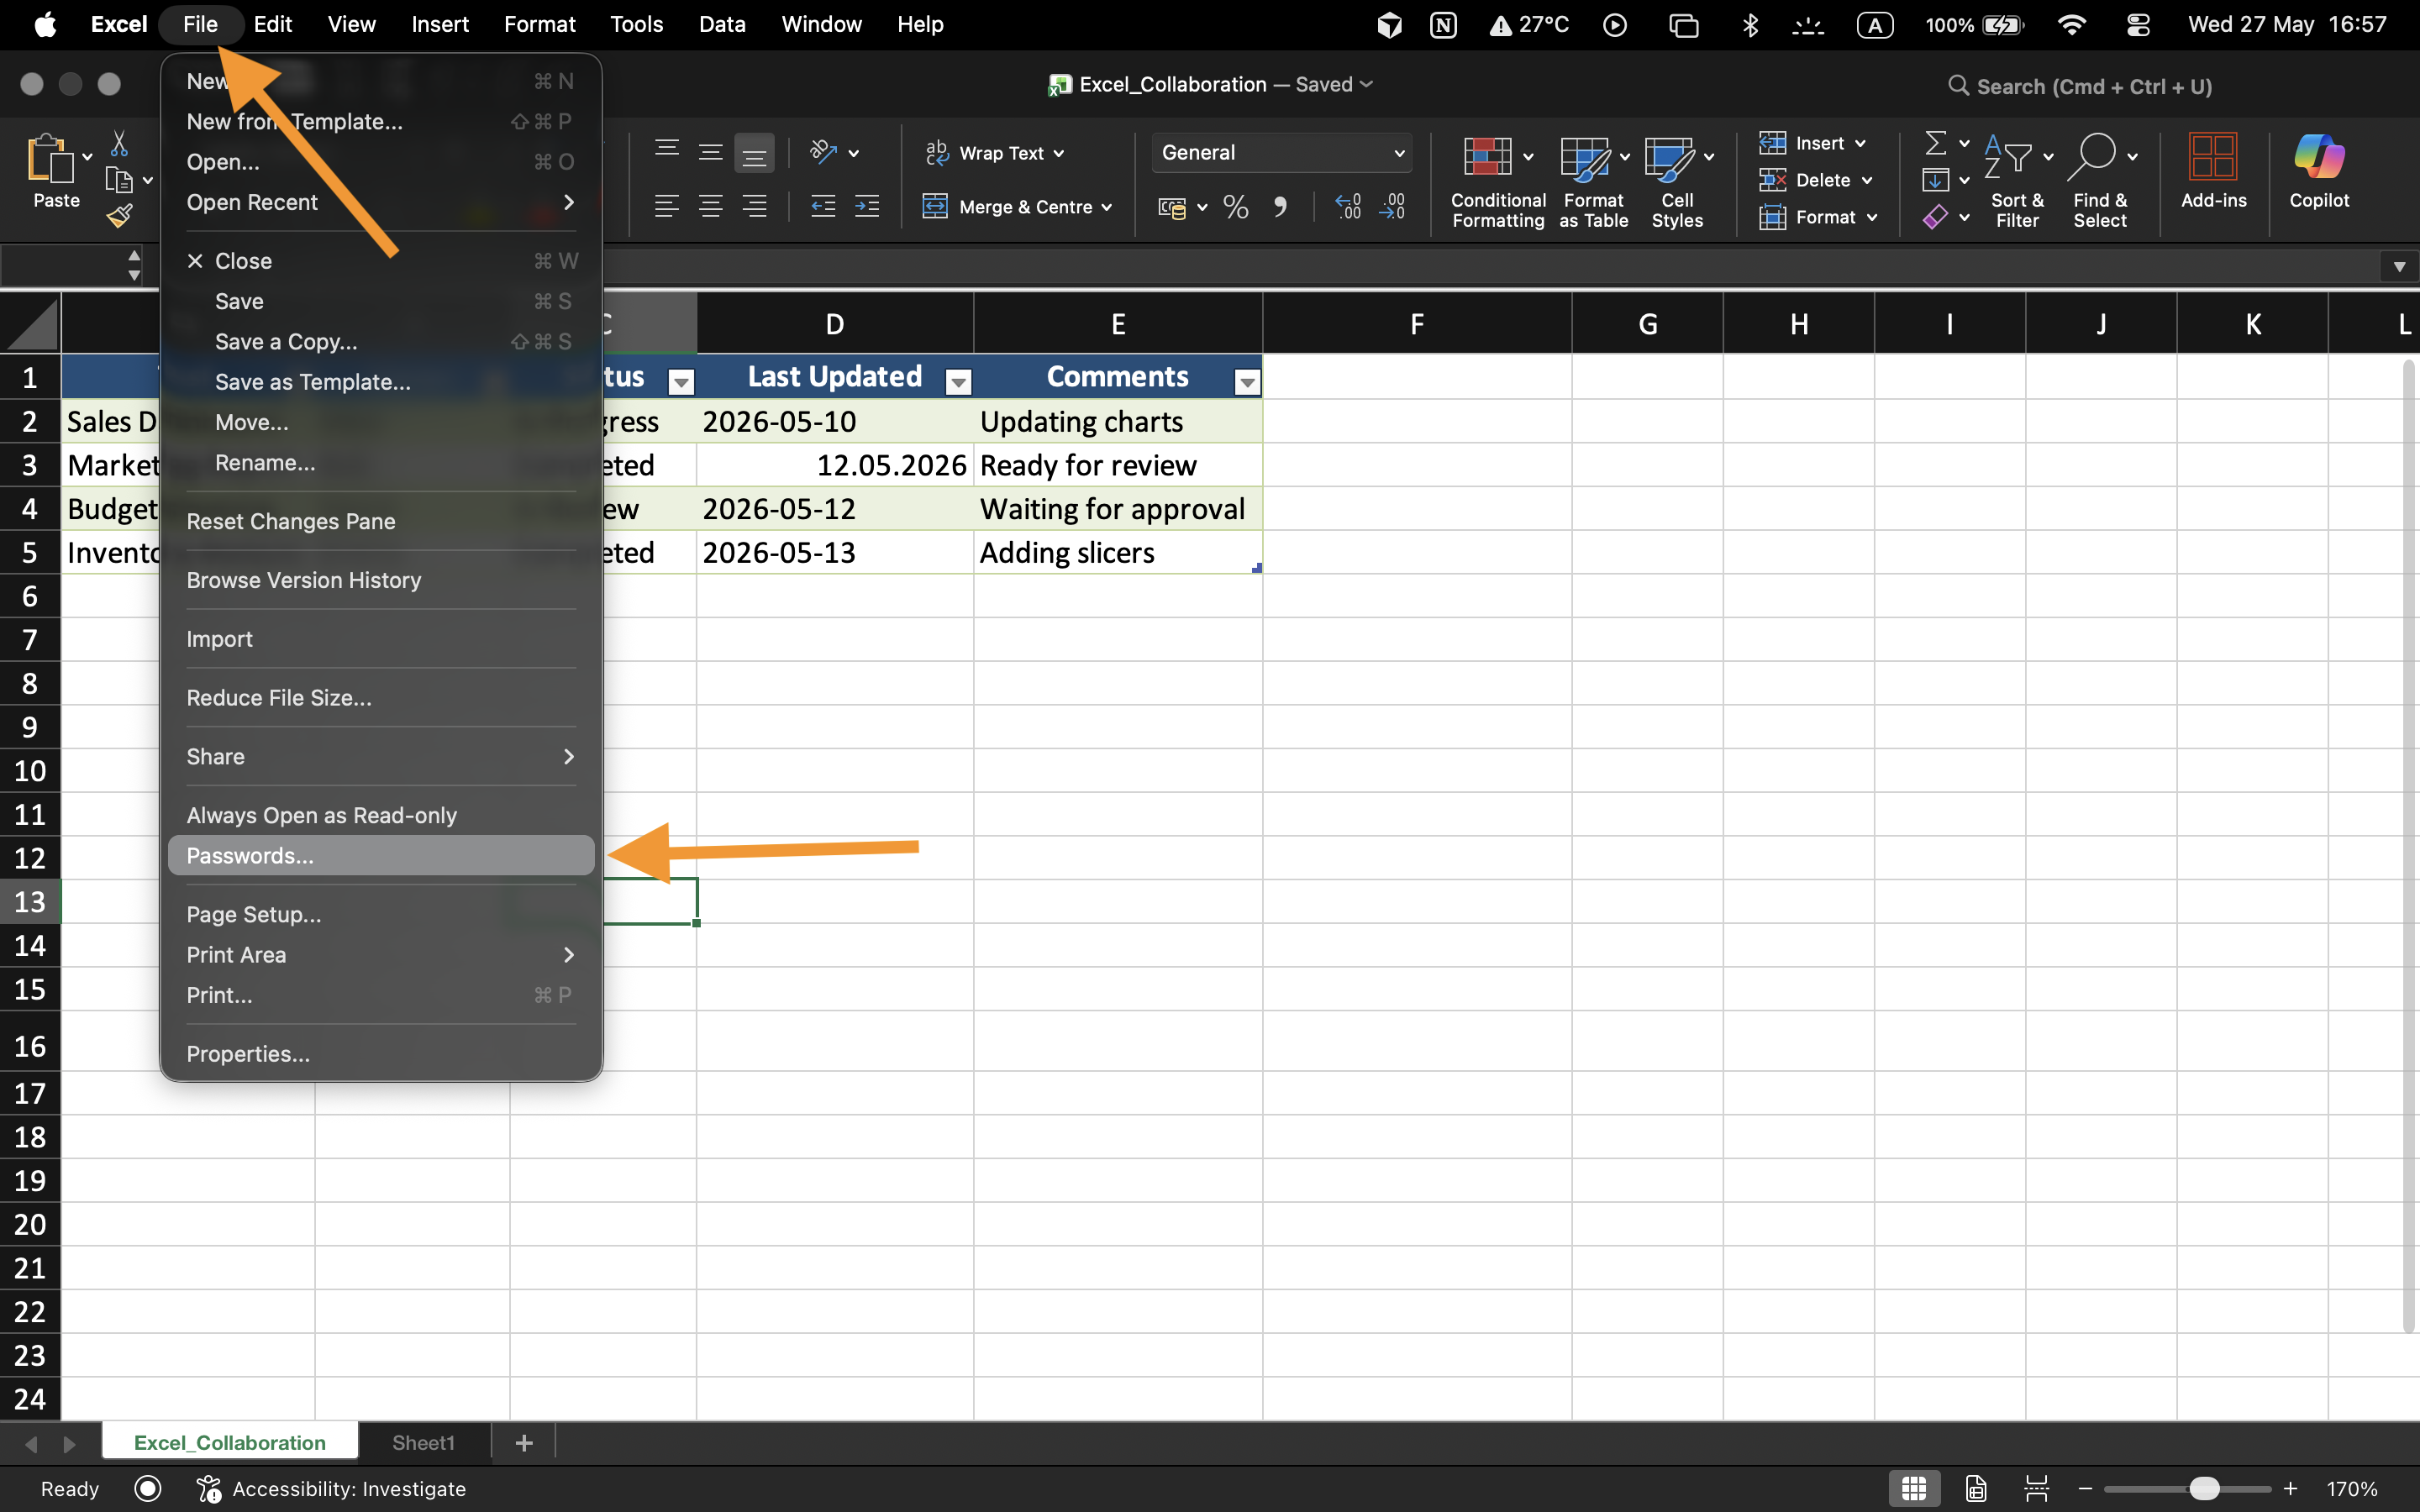Expand the Delete cells dropdown arrow
2420x1512 pixels.
click(1866, 181)
